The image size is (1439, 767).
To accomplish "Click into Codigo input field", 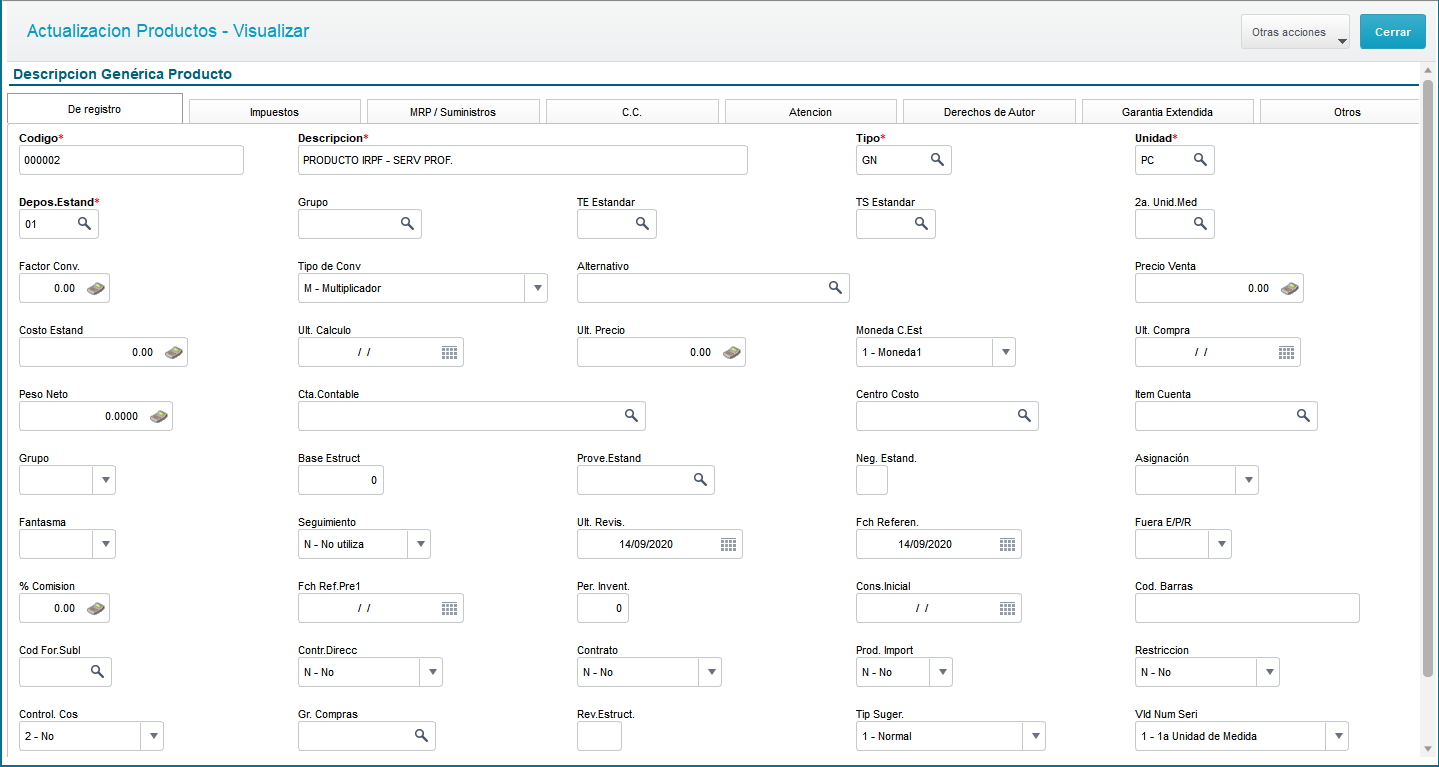I will (x=131, y=160).
